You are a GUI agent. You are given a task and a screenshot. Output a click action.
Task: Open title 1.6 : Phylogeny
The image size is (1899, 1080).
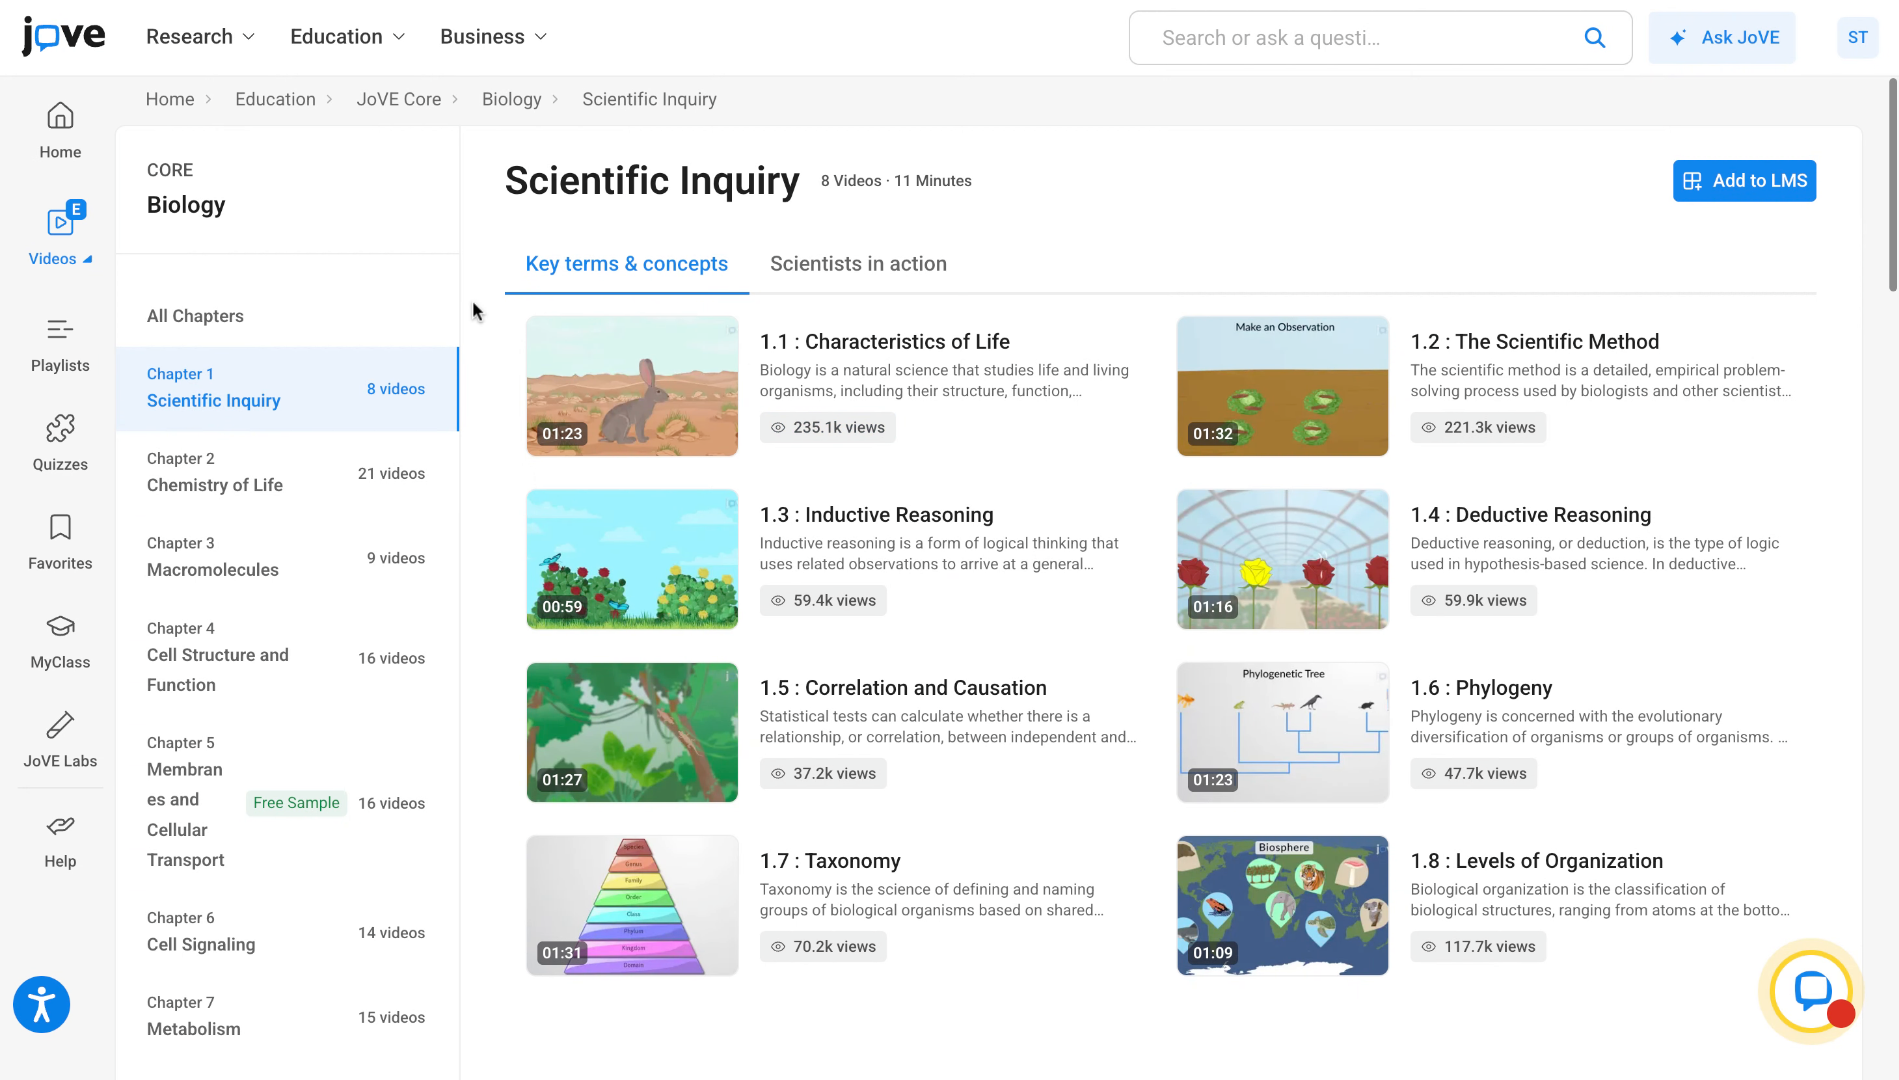click(1481, 688)
